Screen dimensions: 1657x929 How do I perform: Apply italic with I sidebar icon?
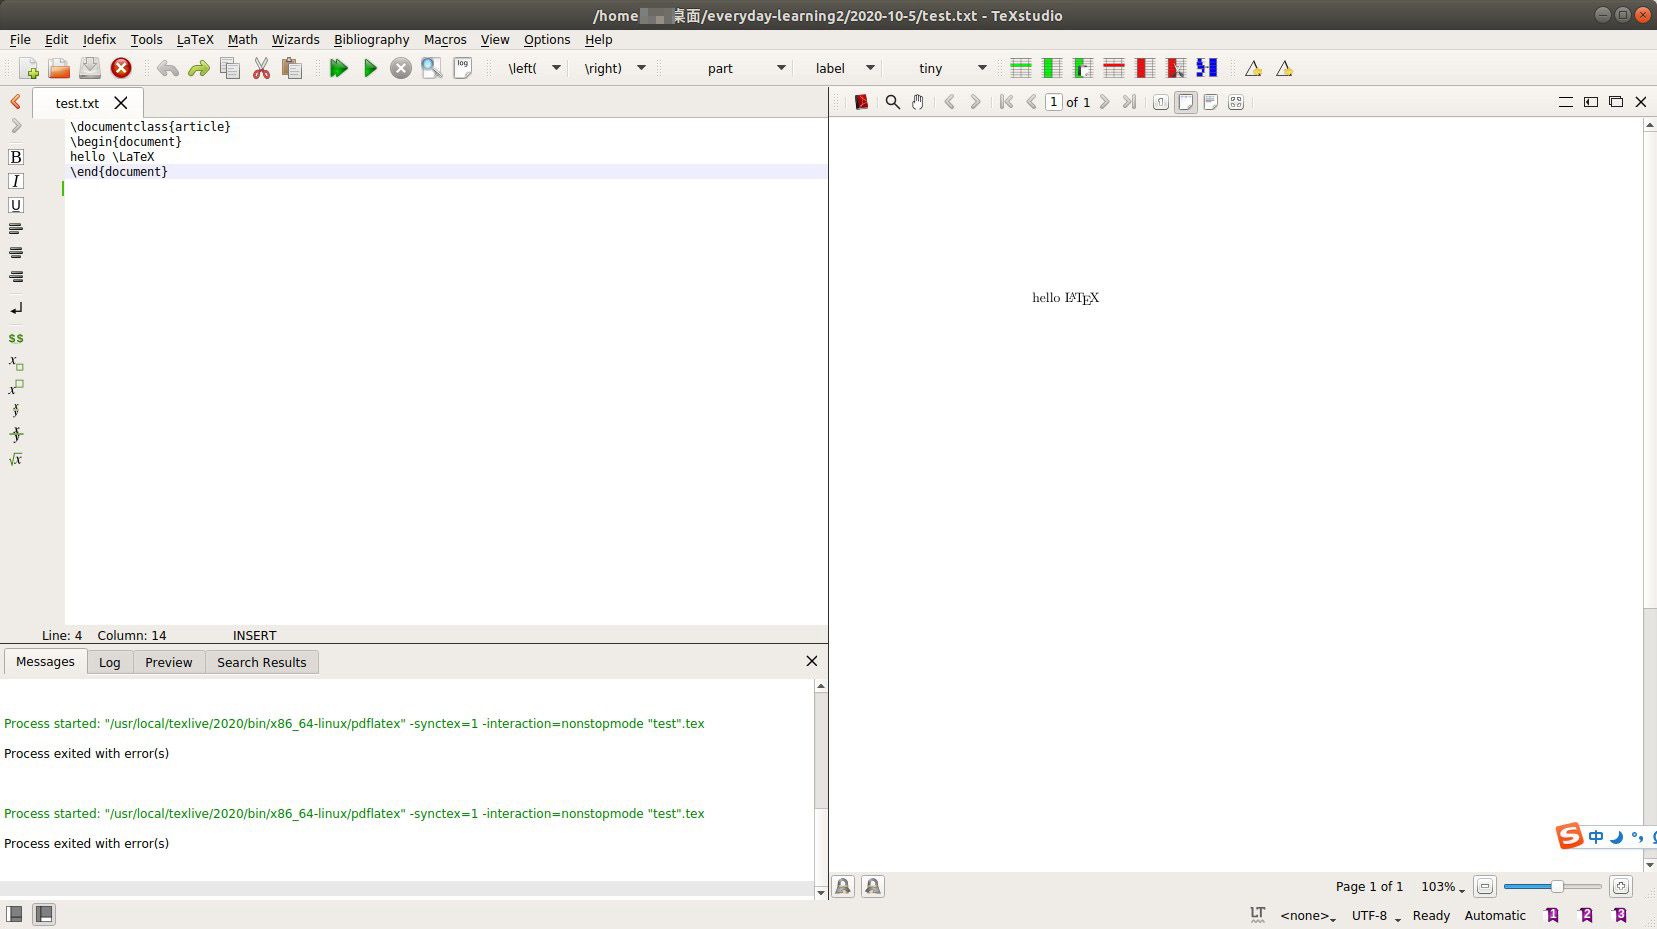click(x=16, y=181)
